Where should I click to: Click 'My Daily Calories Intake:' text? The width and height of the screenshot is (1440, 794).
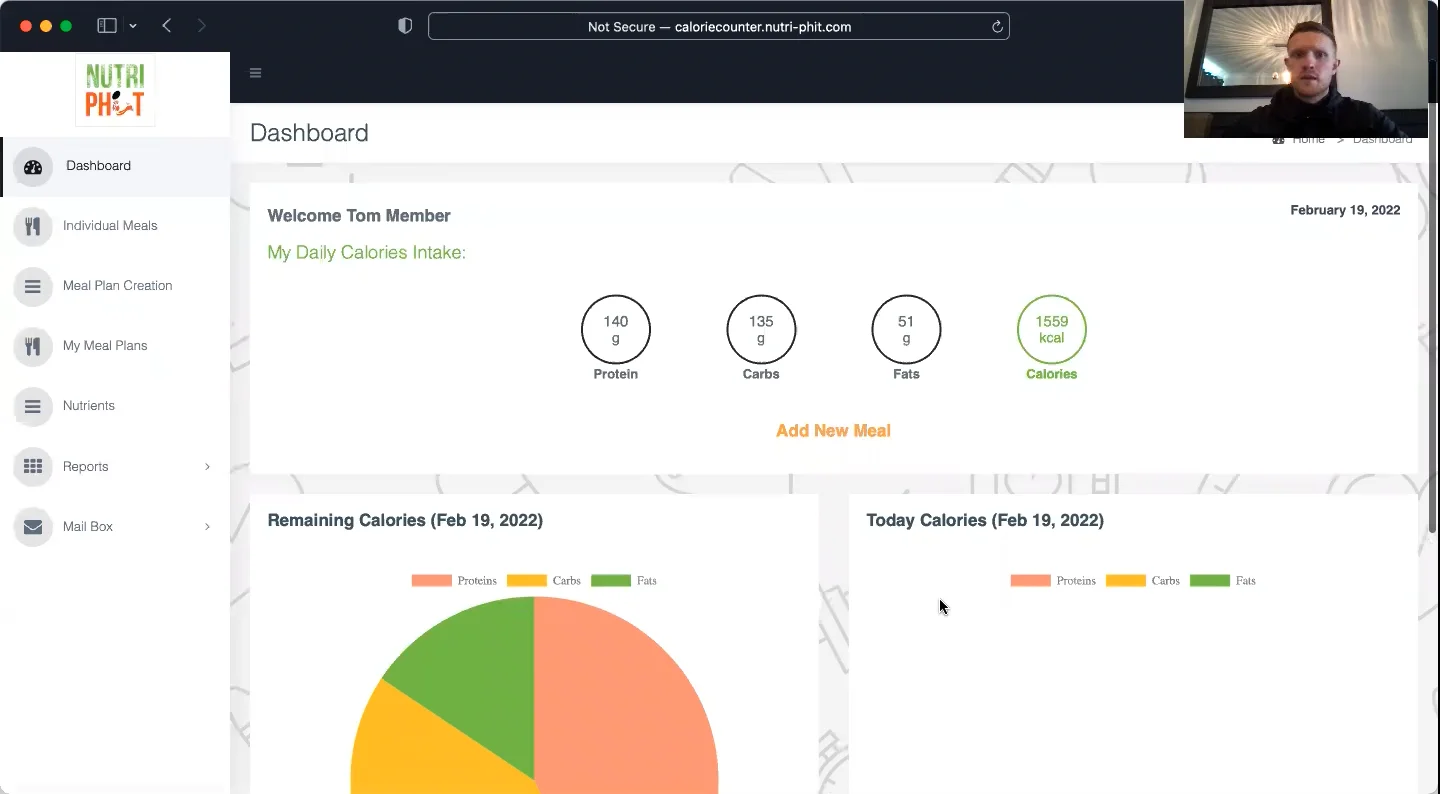(366, 253)
